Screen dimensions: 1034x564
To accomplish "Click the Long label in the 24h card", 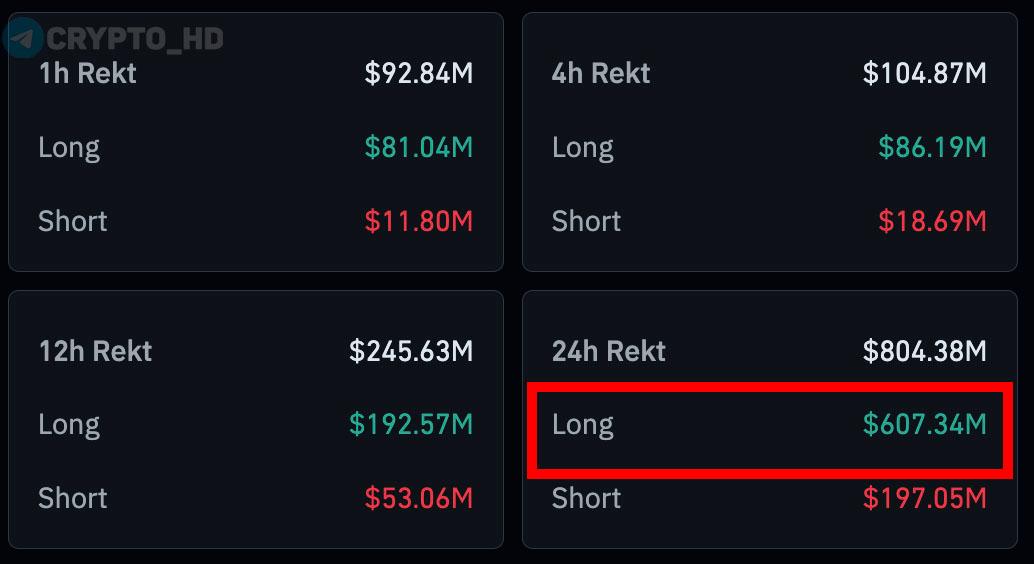I will 583,425.
